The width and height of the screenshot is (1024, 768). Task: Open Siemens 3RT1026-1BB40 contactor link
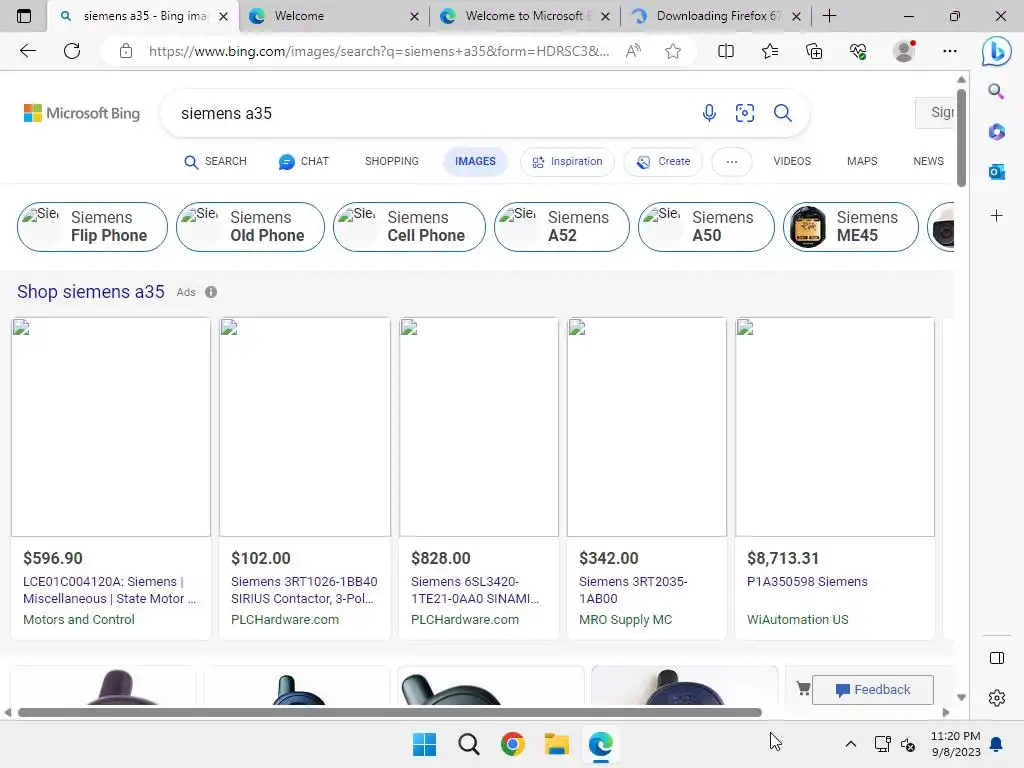pyautogui.click(x=304, y=590)
